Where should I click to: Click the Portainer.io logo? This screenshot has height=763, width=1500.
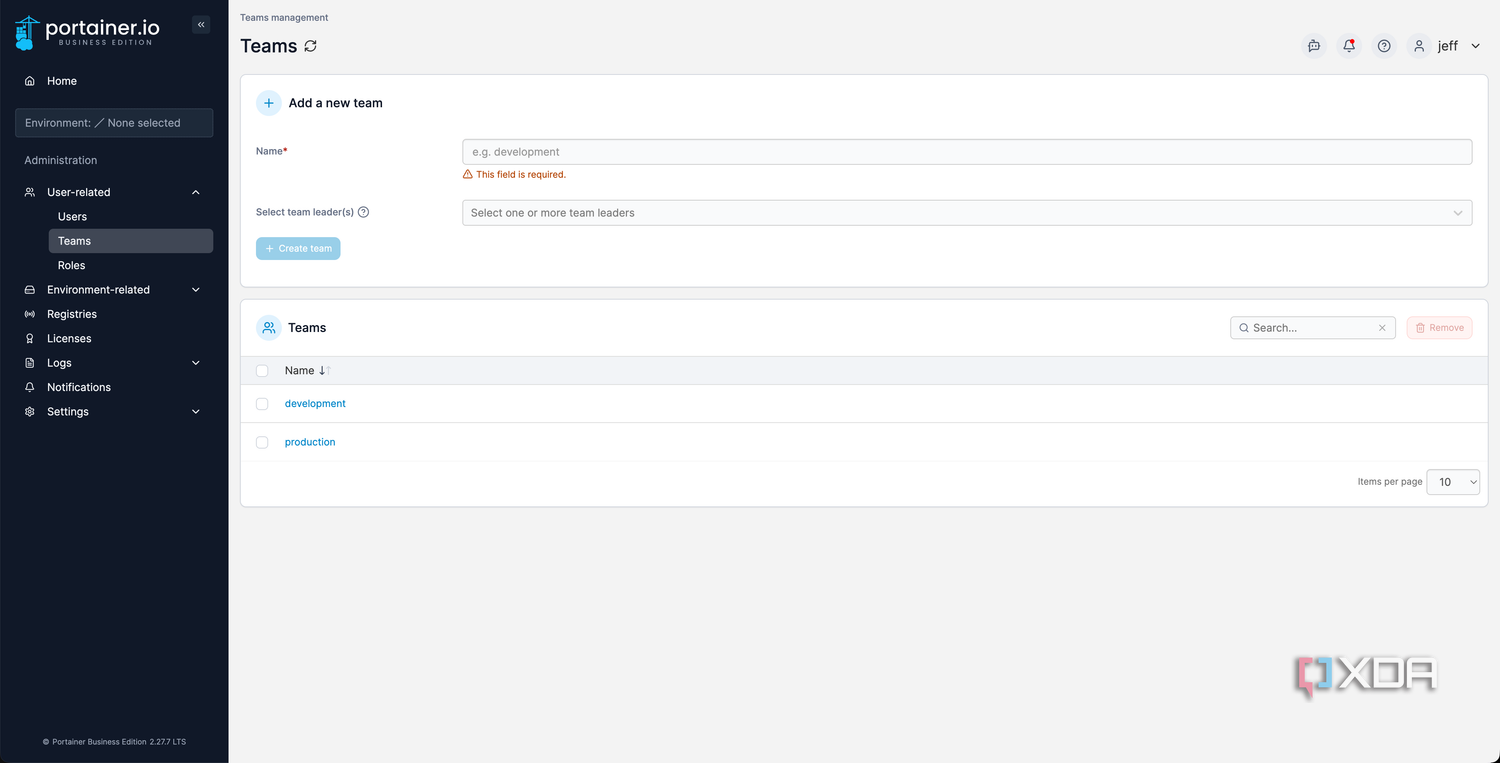coord(85,32)
